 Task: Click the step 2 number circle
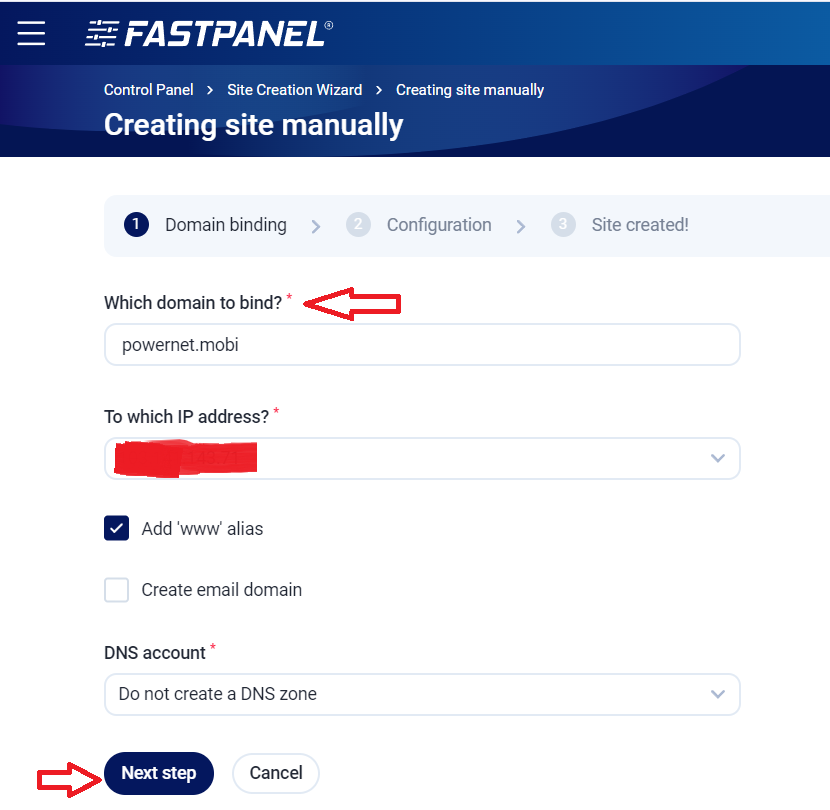[358, 225]
